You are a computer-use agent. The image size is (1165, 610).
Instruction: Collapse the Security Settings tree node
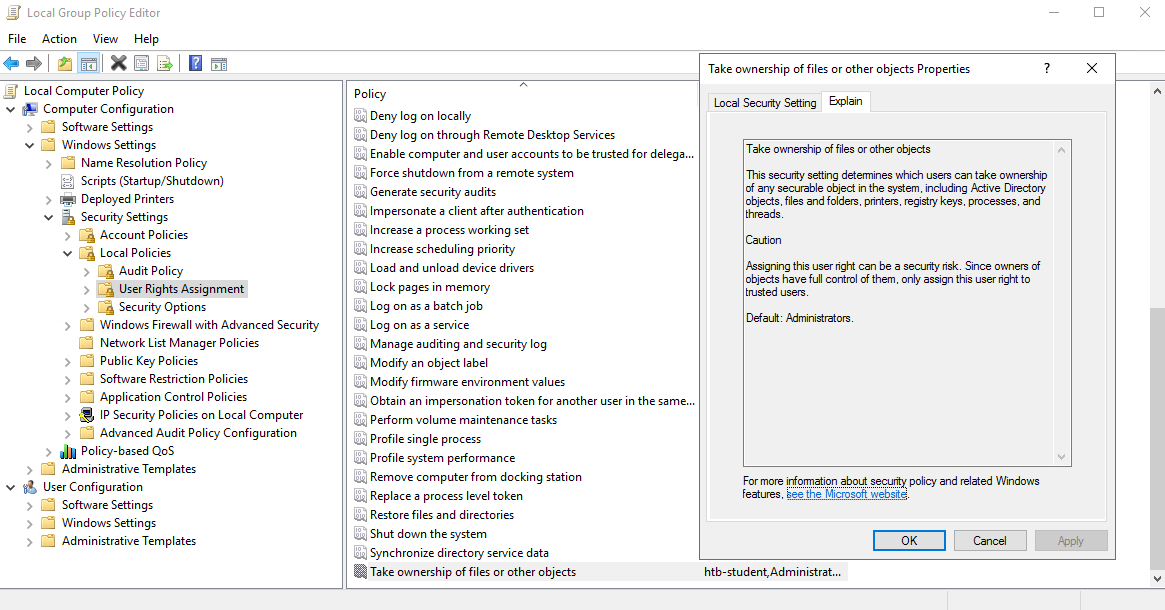point(49,218)
